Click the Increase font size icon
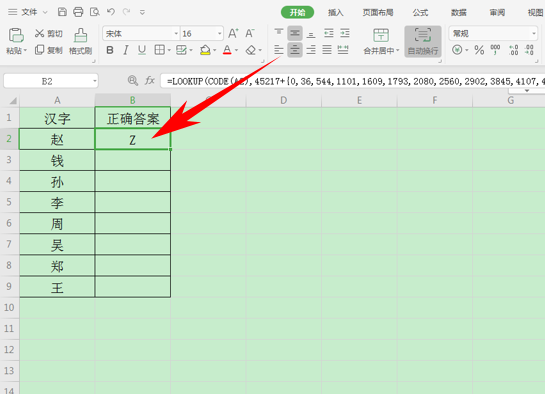Viewport: 545px width, 398px height. coord(233,33)
